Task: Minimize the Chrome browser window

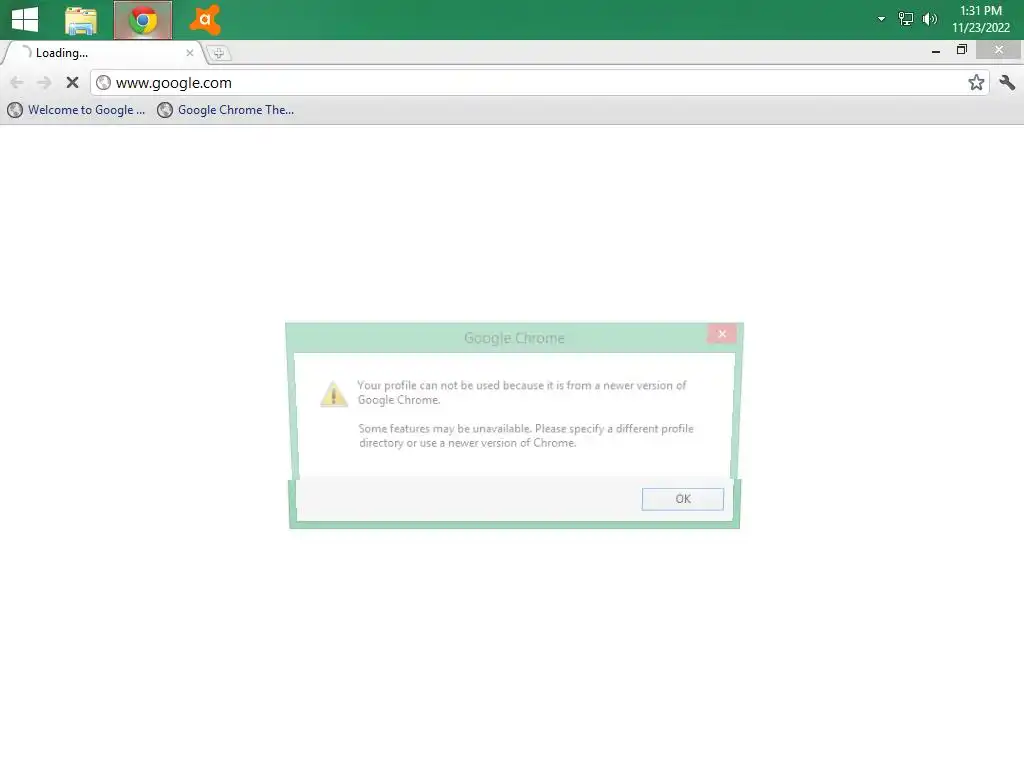Action: (936, 50)
